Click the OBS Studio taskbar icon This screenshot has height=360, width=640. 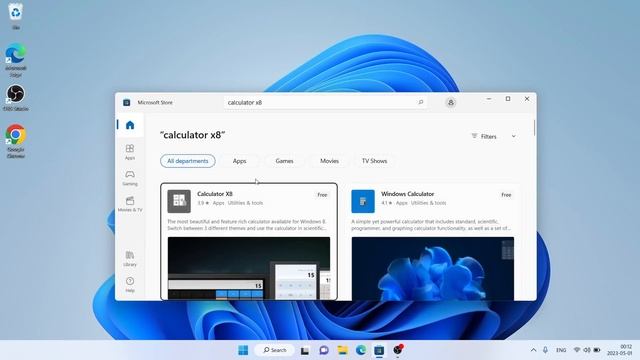pyautogui.click(x=398, y=350)
